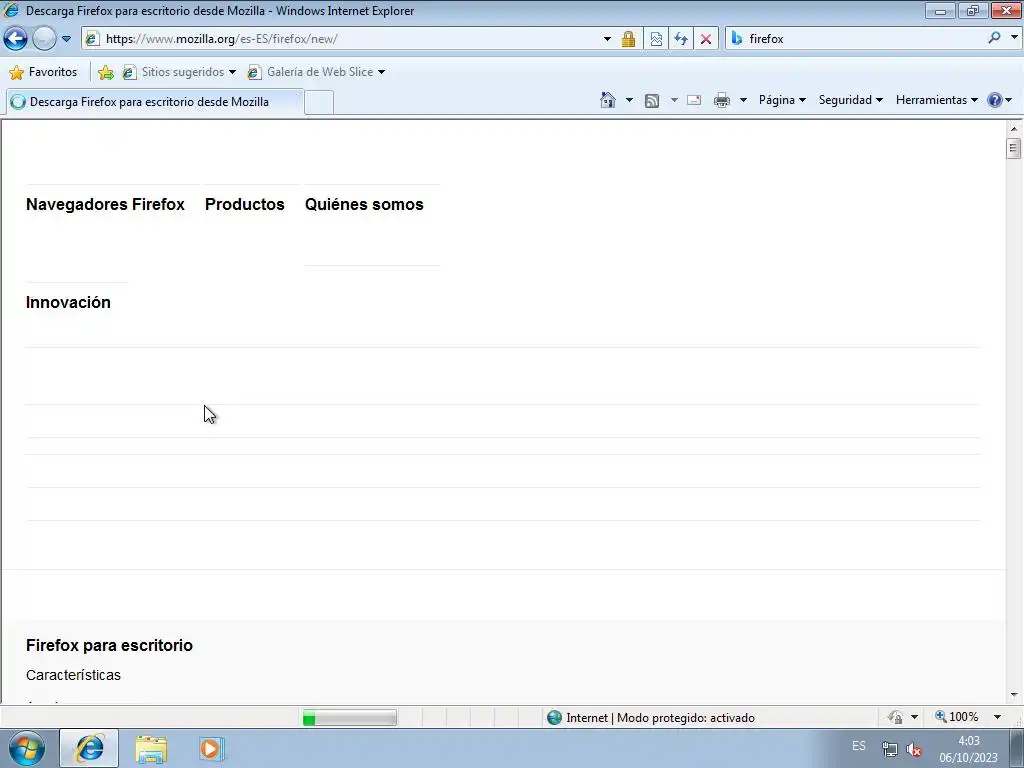
Task: Run search with the magnifier icon
Action: (994, 38)
